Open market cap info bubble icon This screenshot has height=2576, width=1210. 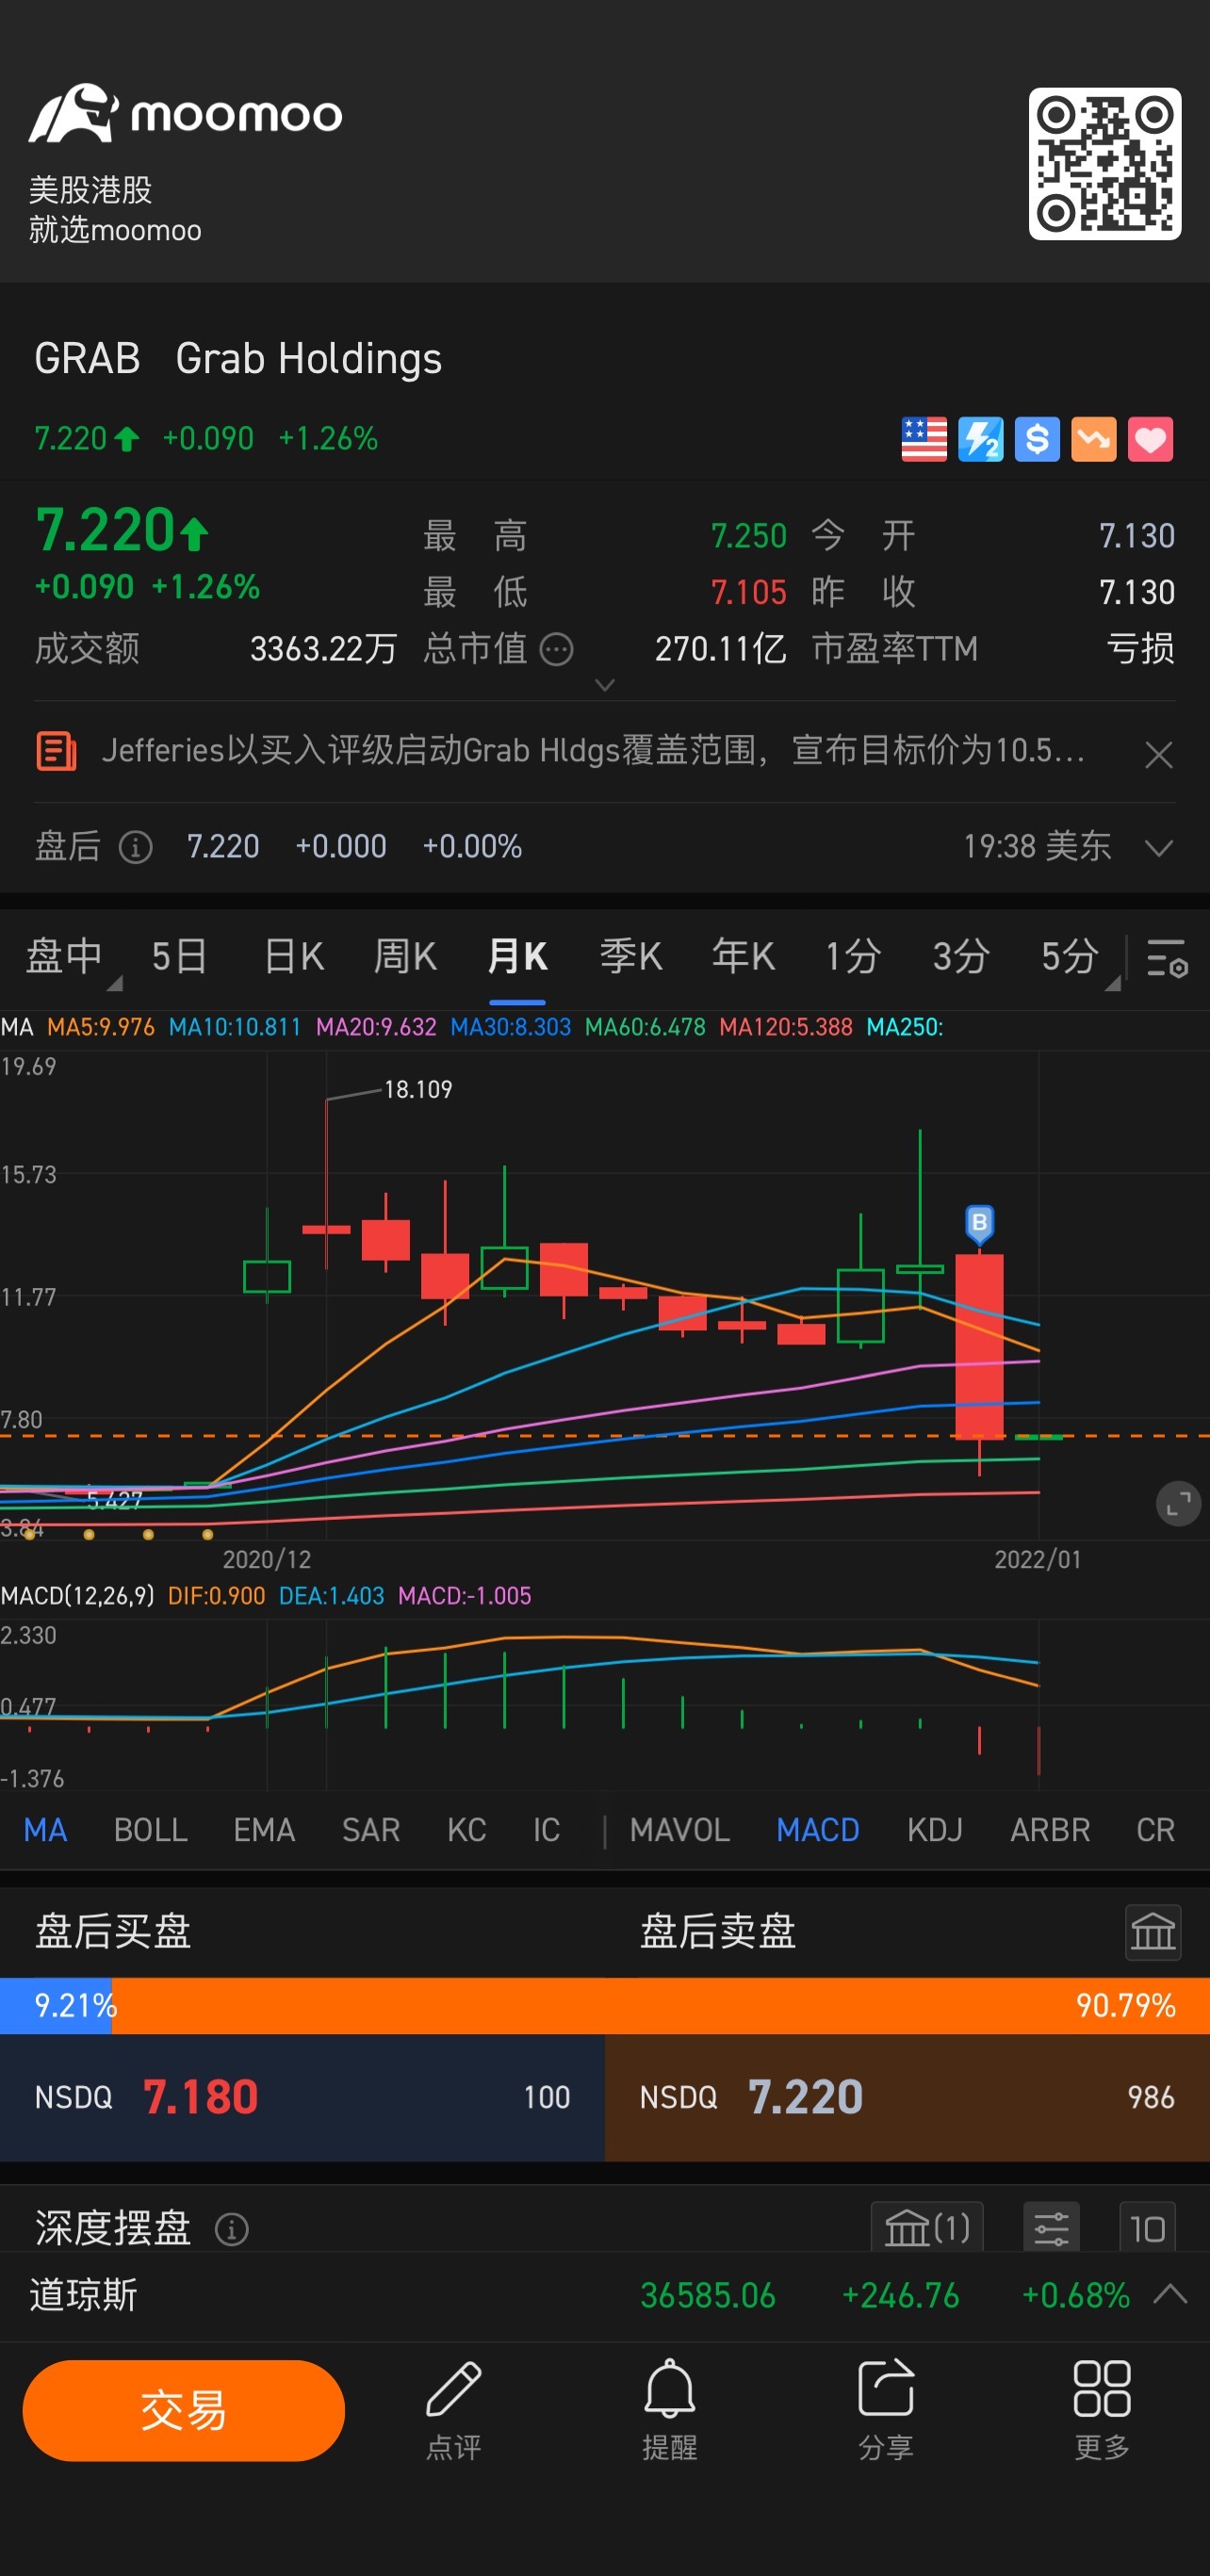coord(556,649)
